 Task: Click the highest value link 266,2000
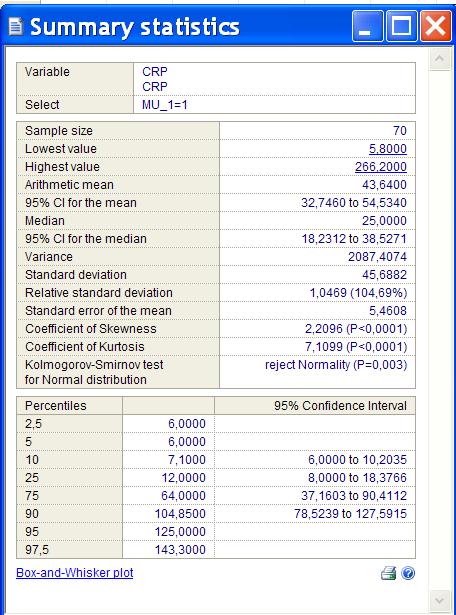point(381,167)
